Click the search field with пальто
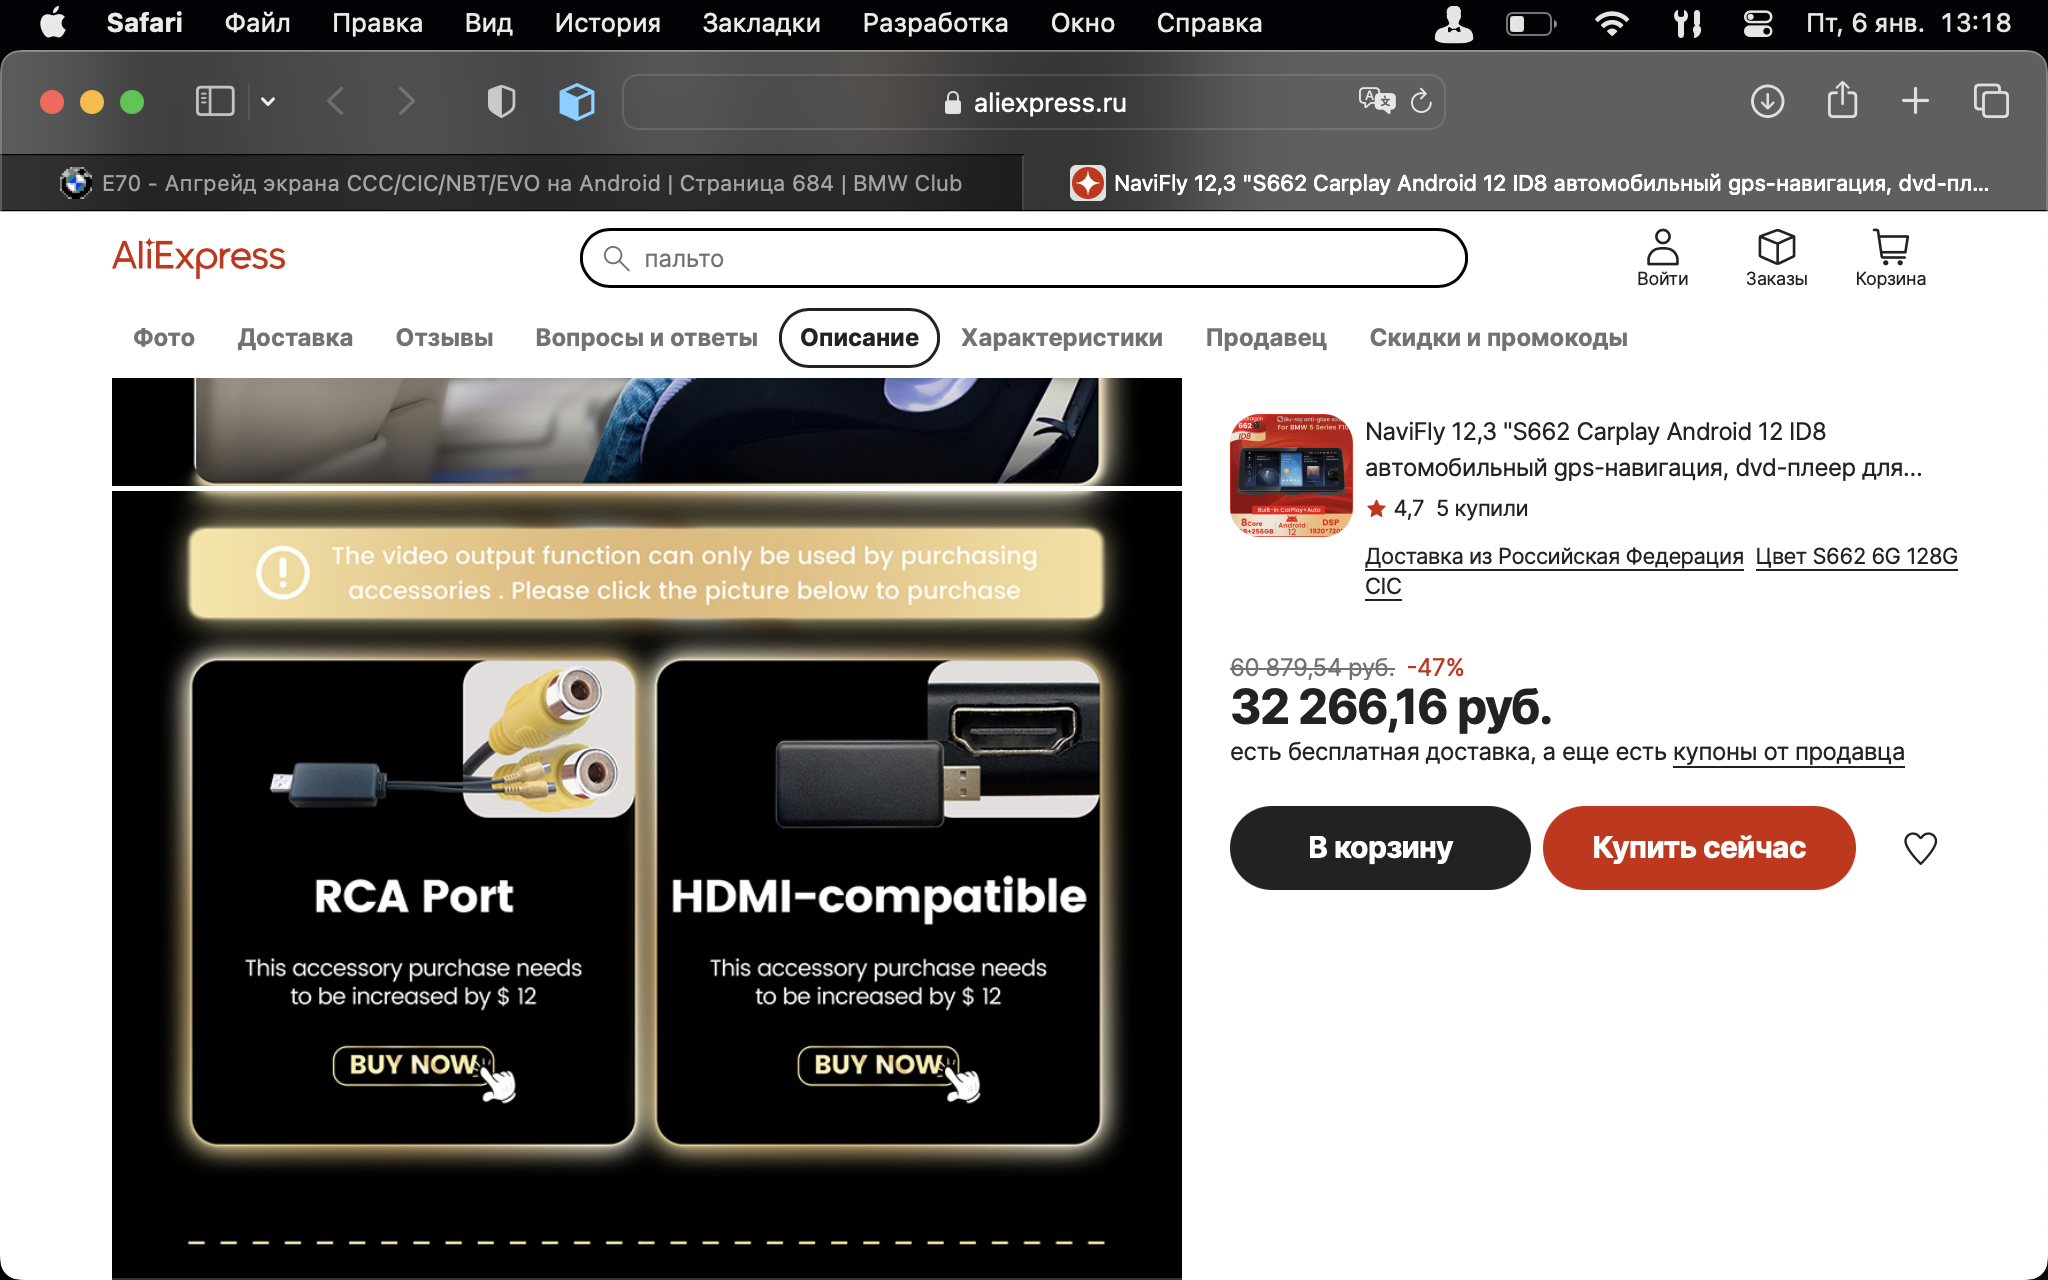 1023,258
